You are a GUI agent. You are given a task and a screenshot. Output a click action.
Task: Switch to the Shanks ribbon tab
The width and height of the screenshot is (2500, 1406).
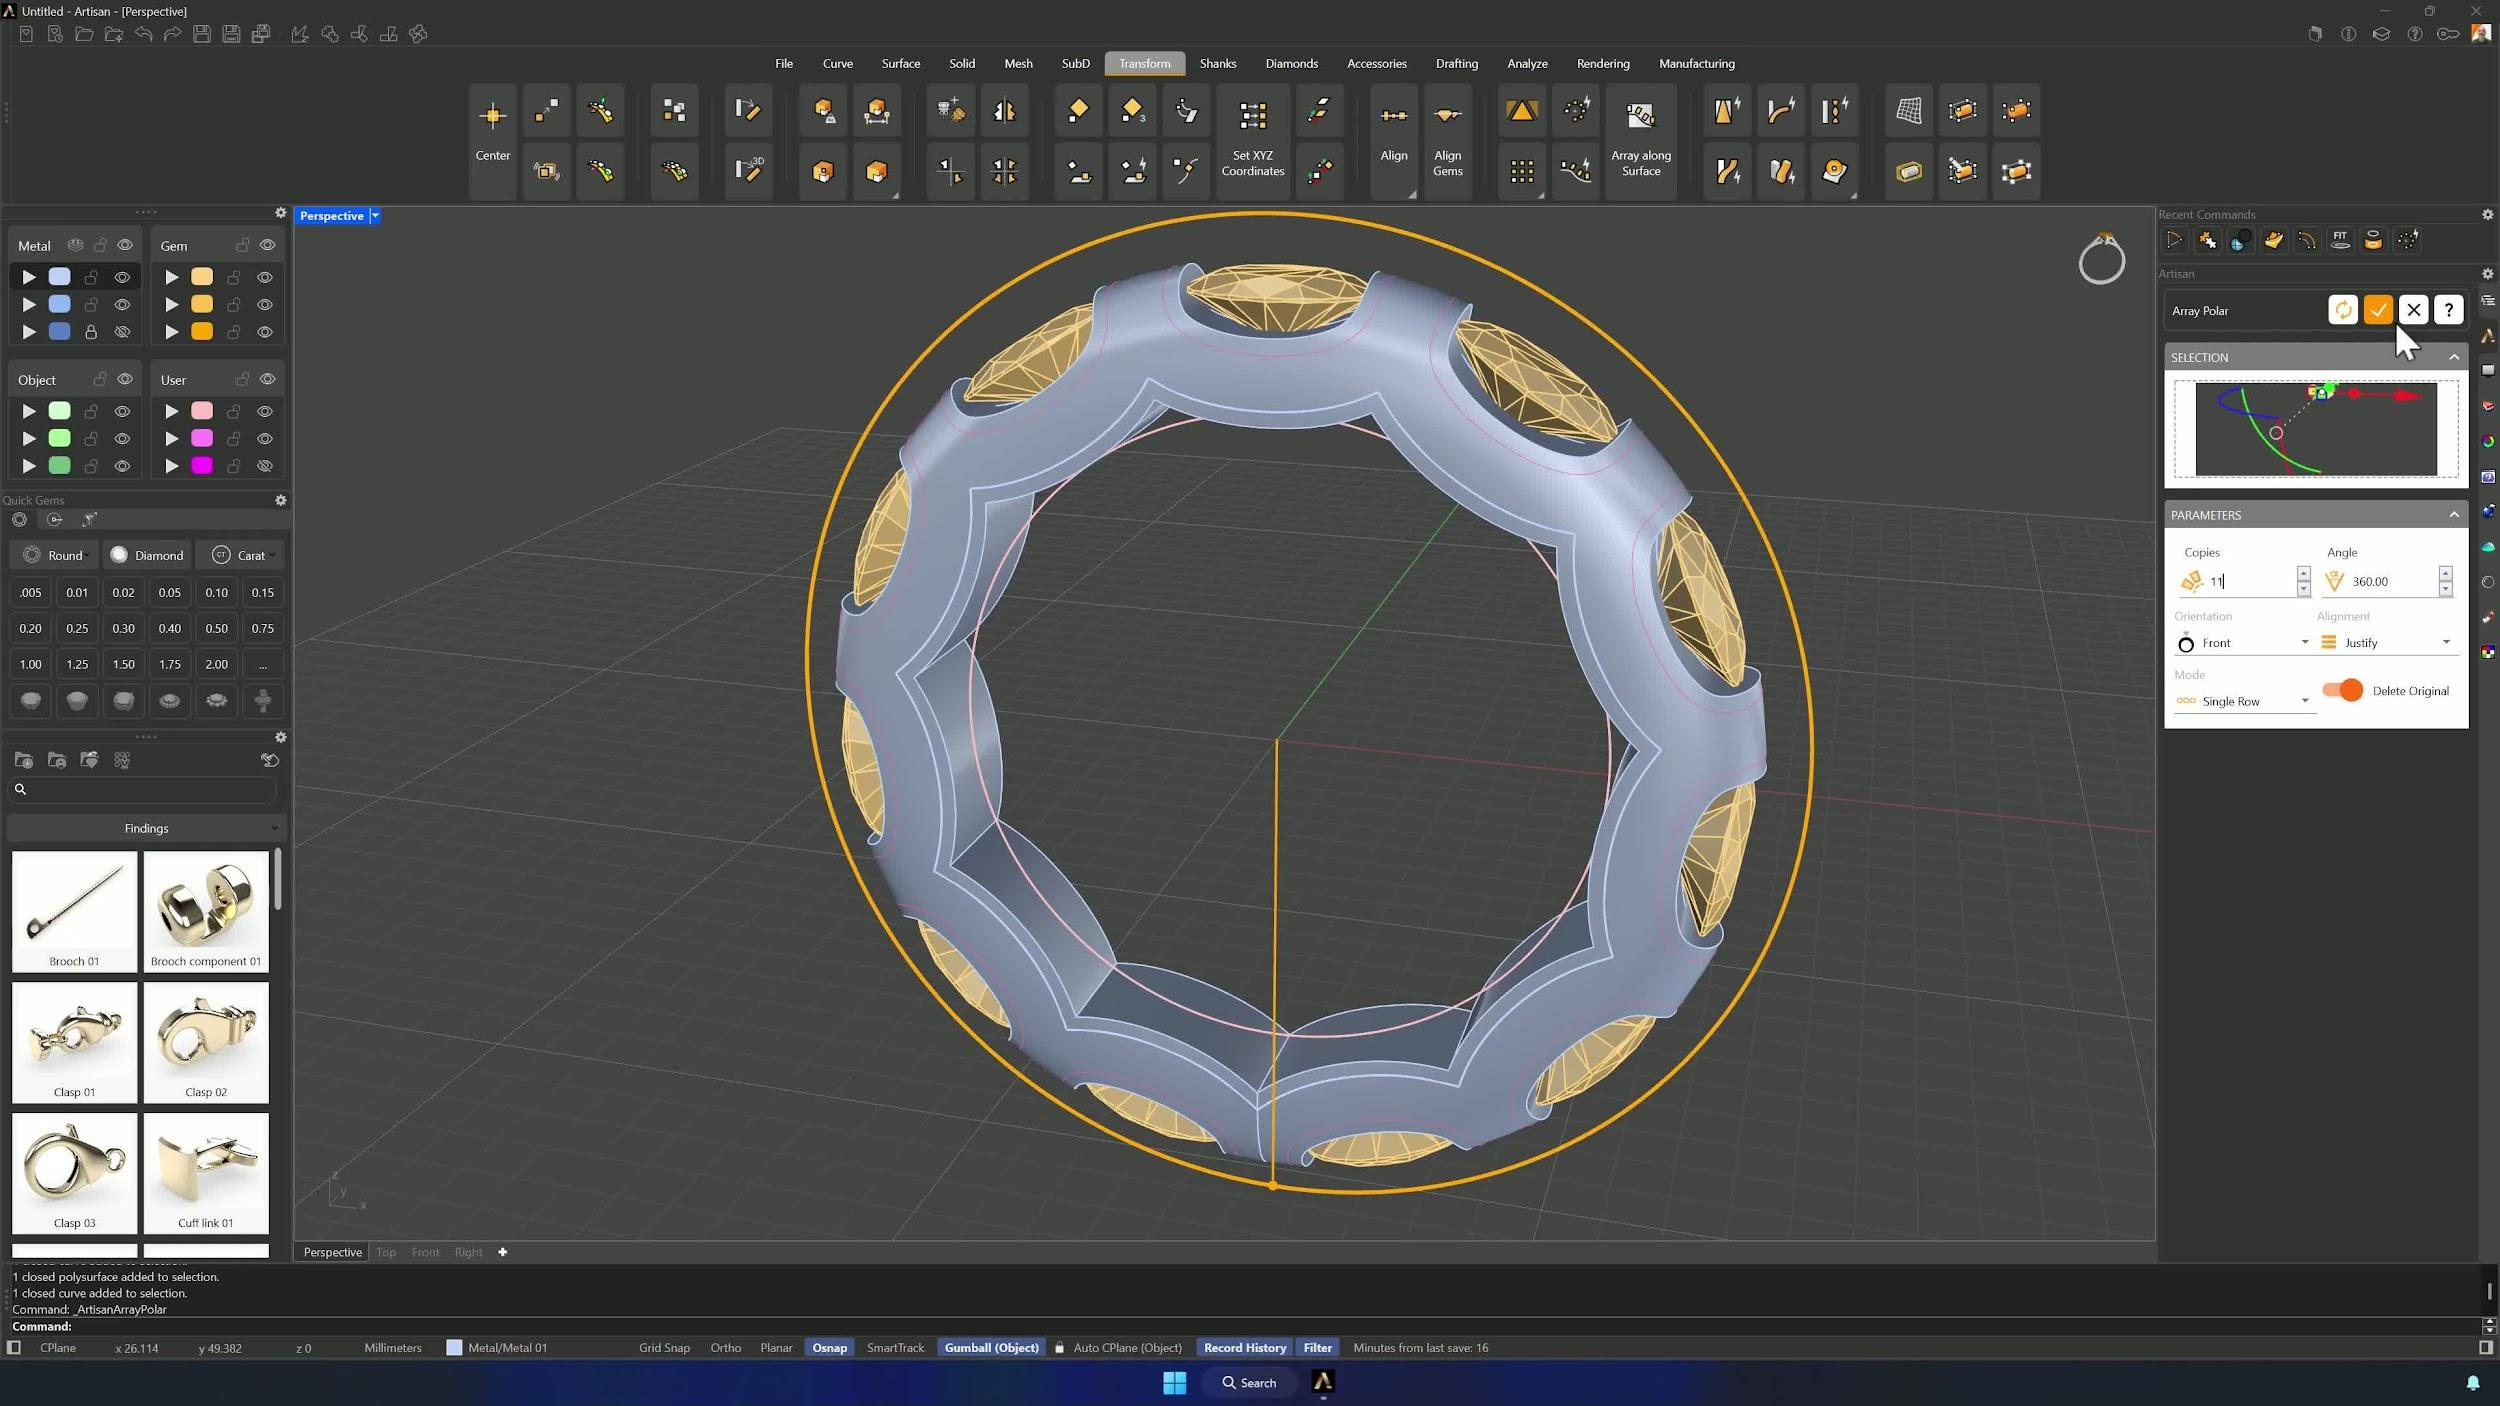pos(1217,63)
